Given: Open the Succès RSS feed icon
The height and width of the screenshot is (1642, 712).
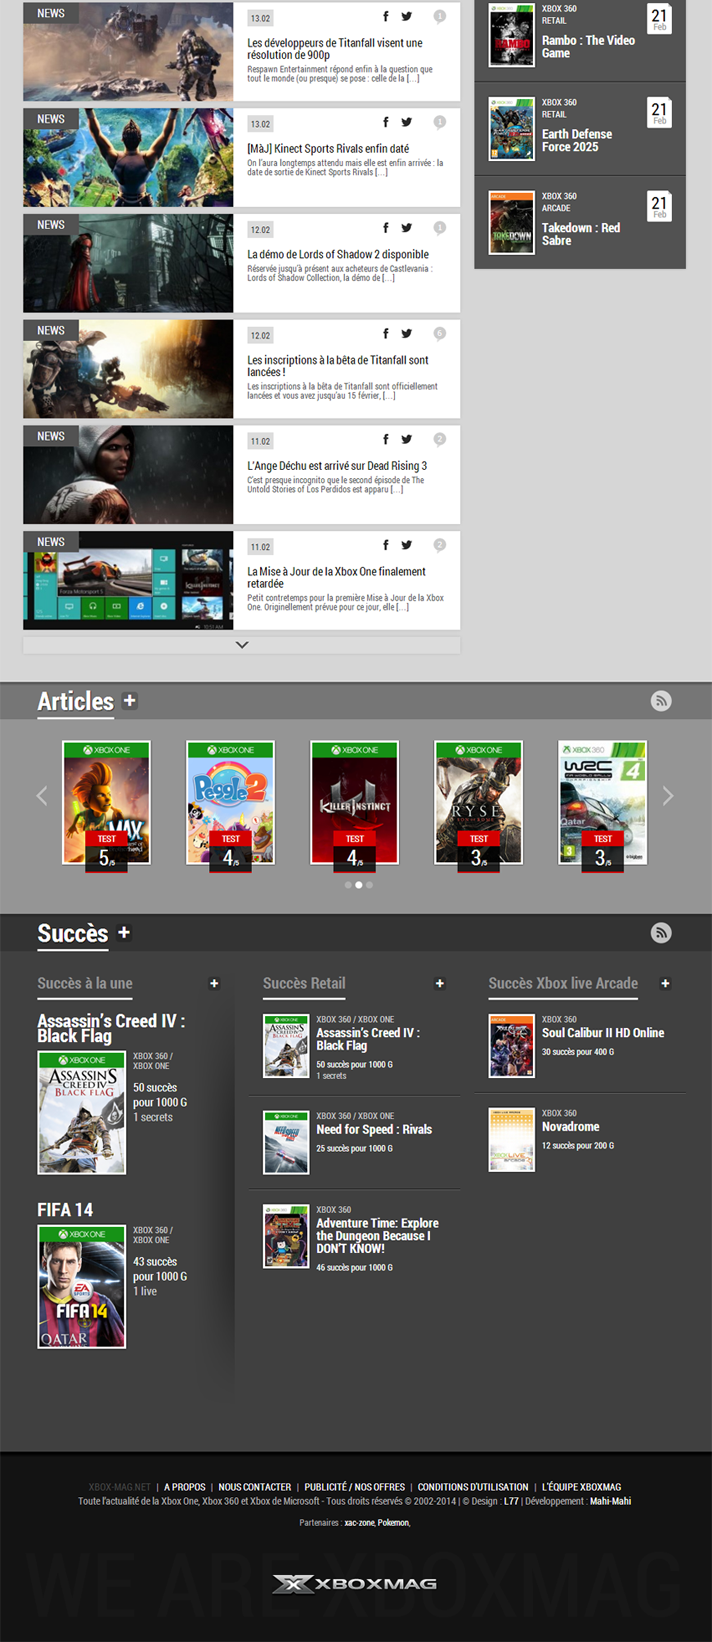Looking at the screenshot, I should [x=661, y=933].
